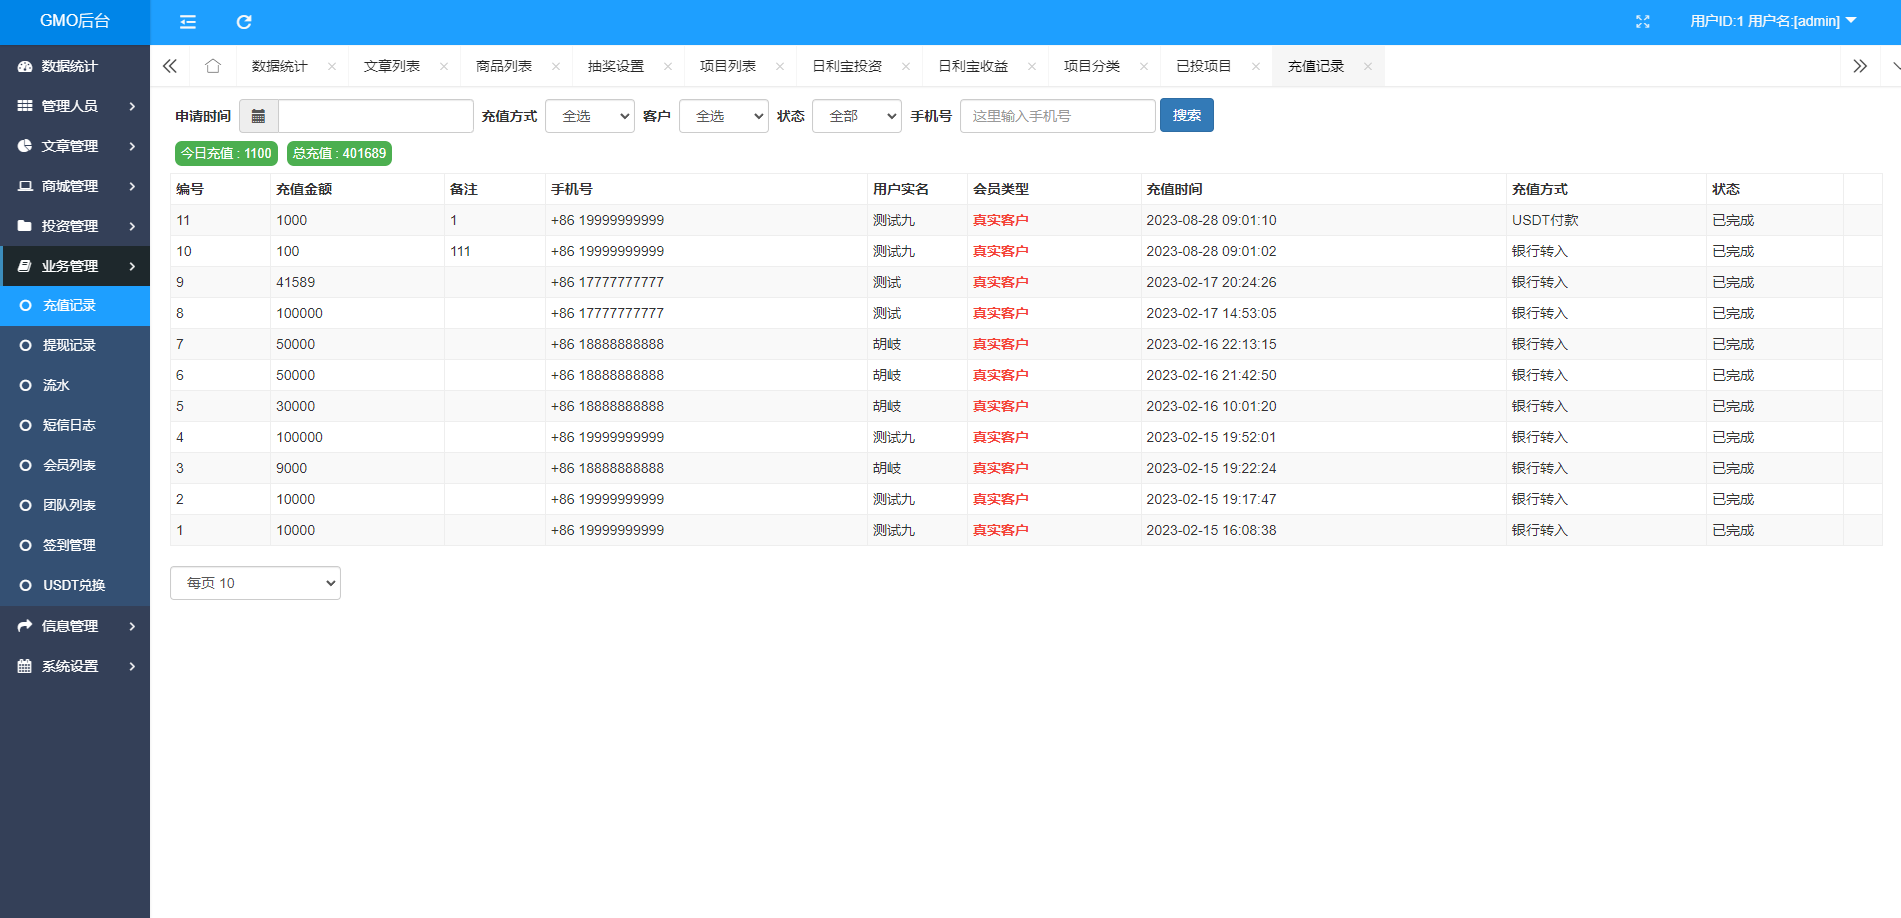This screenshot has height=918, width=1901.
Task: Select 会员列表 from the sidebar
Action: (x=69, y=465)
